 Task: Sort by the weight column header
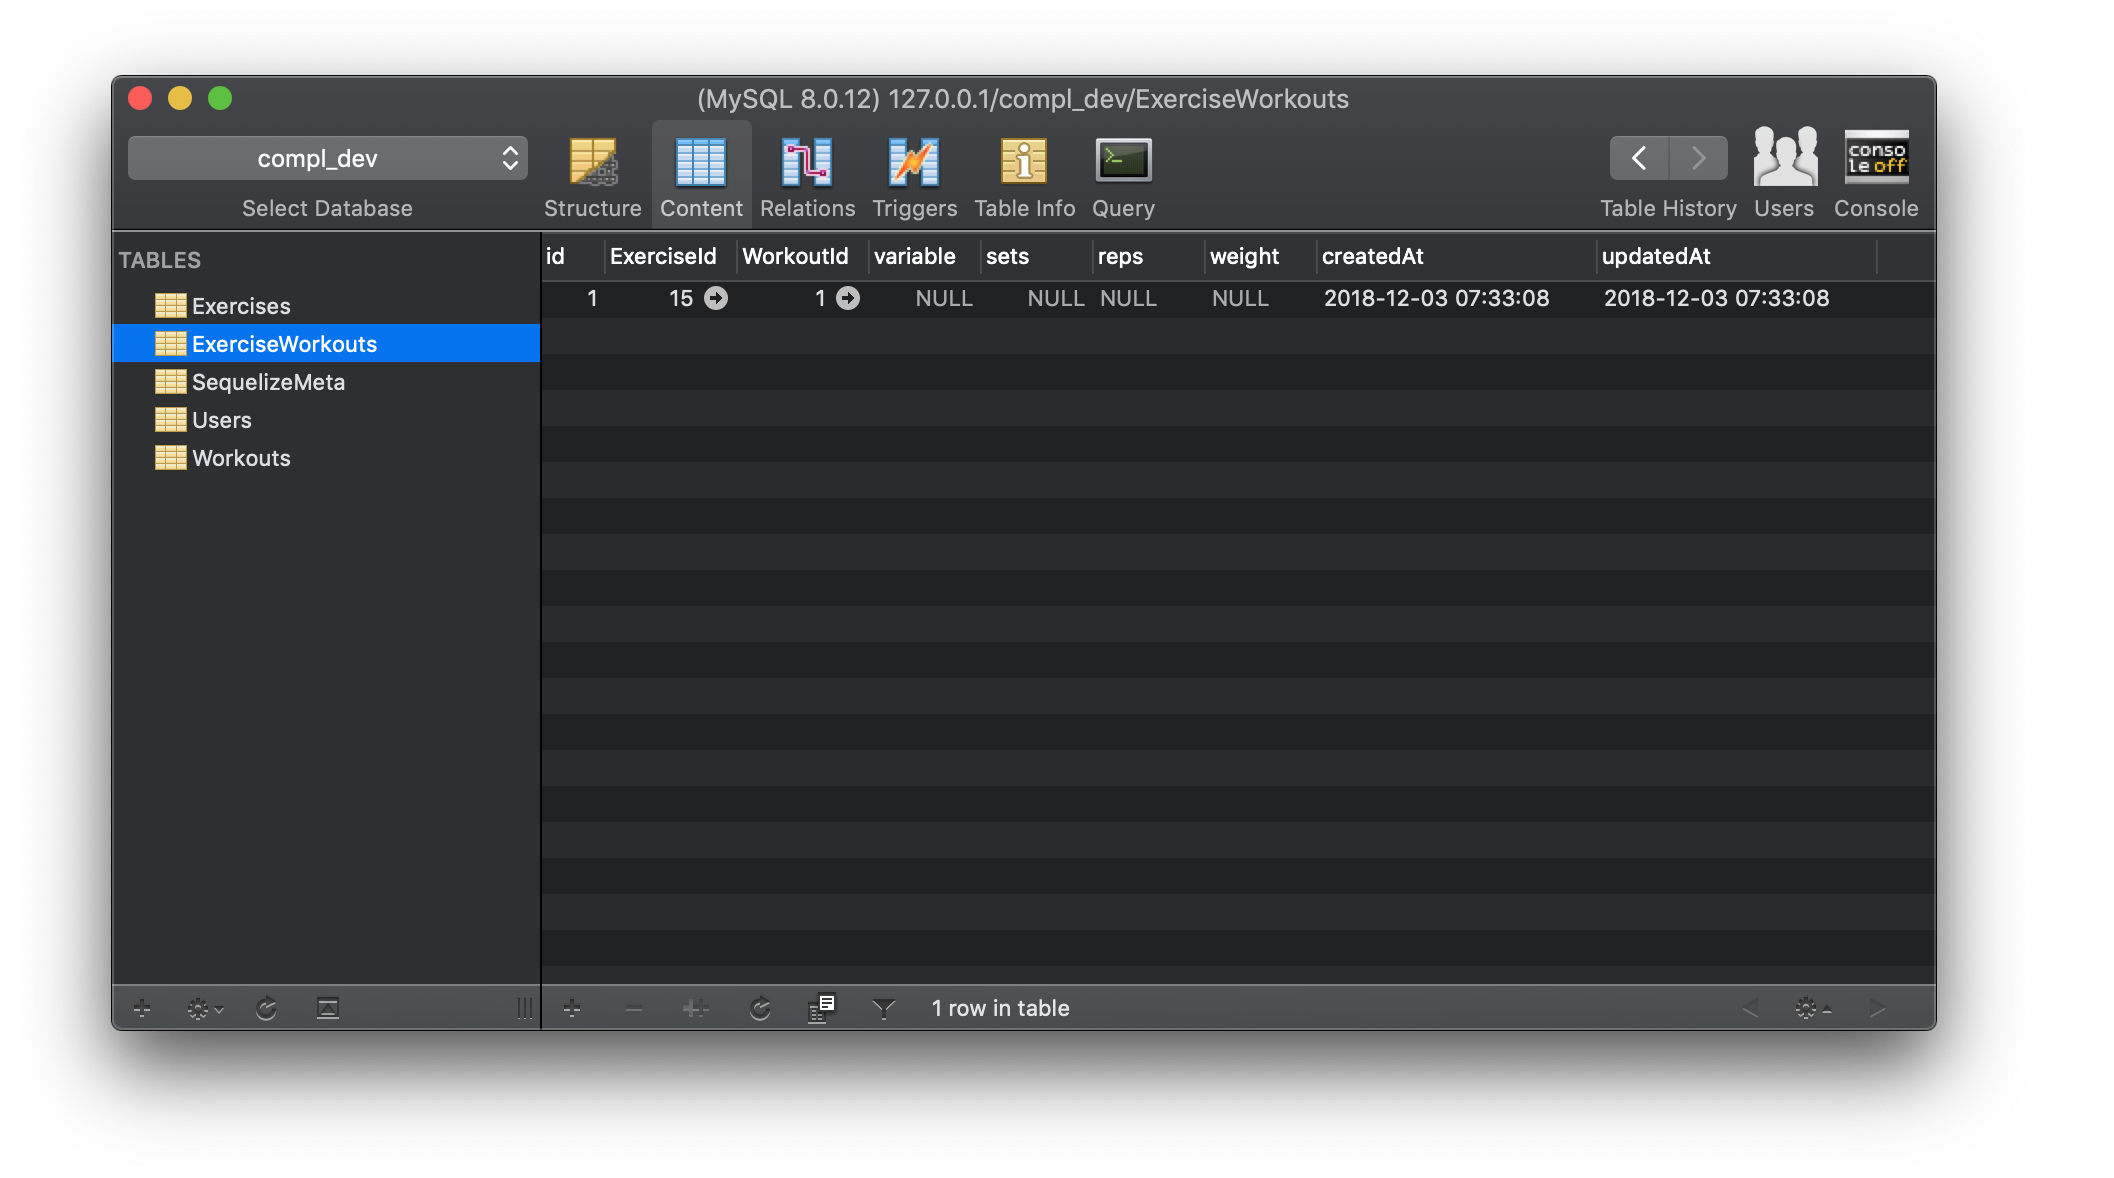click(x=1261, y=257)
